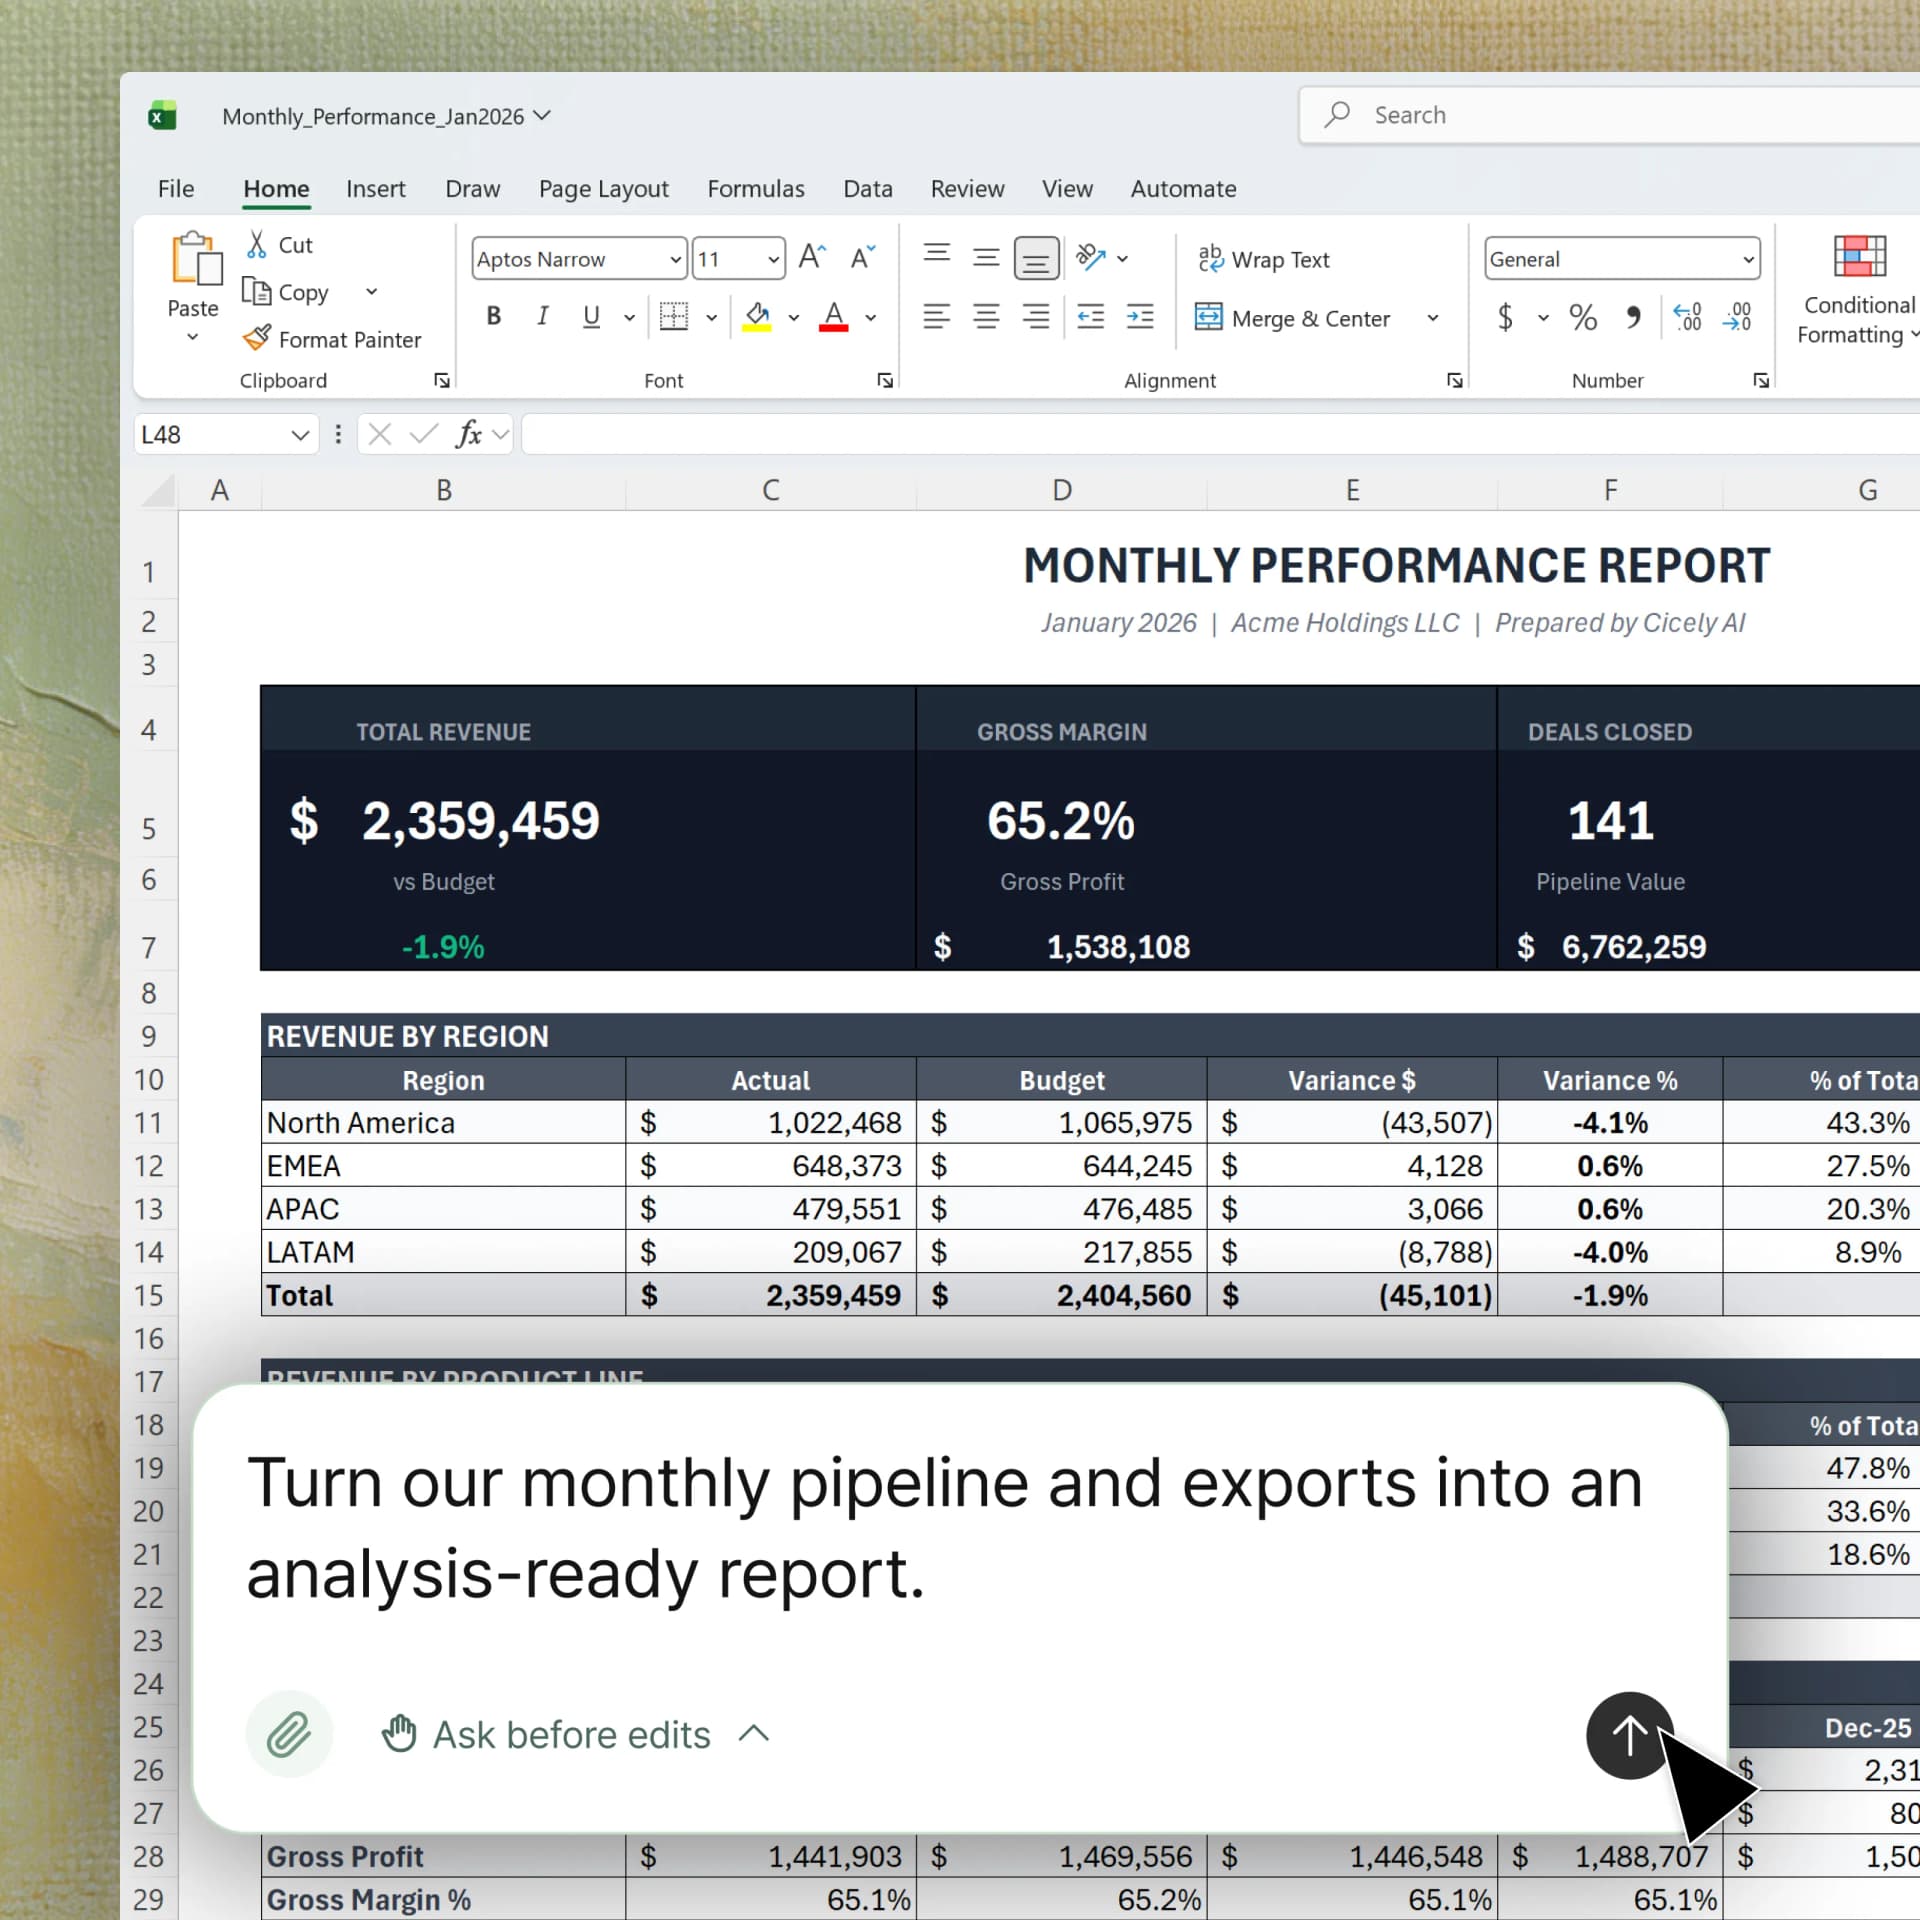Open the Automate ribbon tab
The width and height of the screenshot is (1920, 1920).
(1183, 189)
